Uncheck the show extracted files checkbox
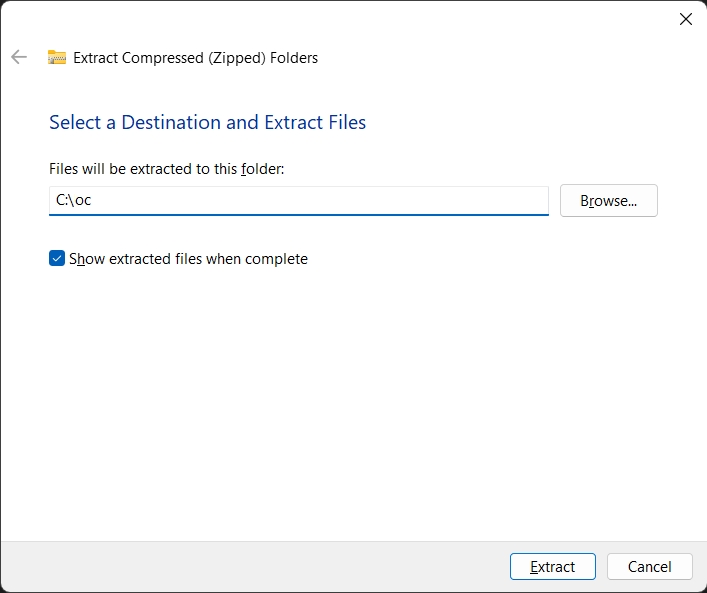The image size is (707, 593). pyautogui.click(x=57, y=259)
